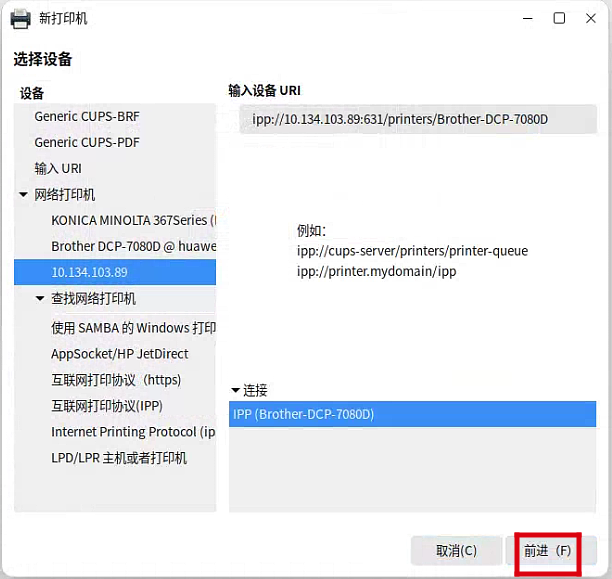Select AppSocket/HP JetDirect option
The height and width of the screenshot is (579, 612).
(120, 354)
